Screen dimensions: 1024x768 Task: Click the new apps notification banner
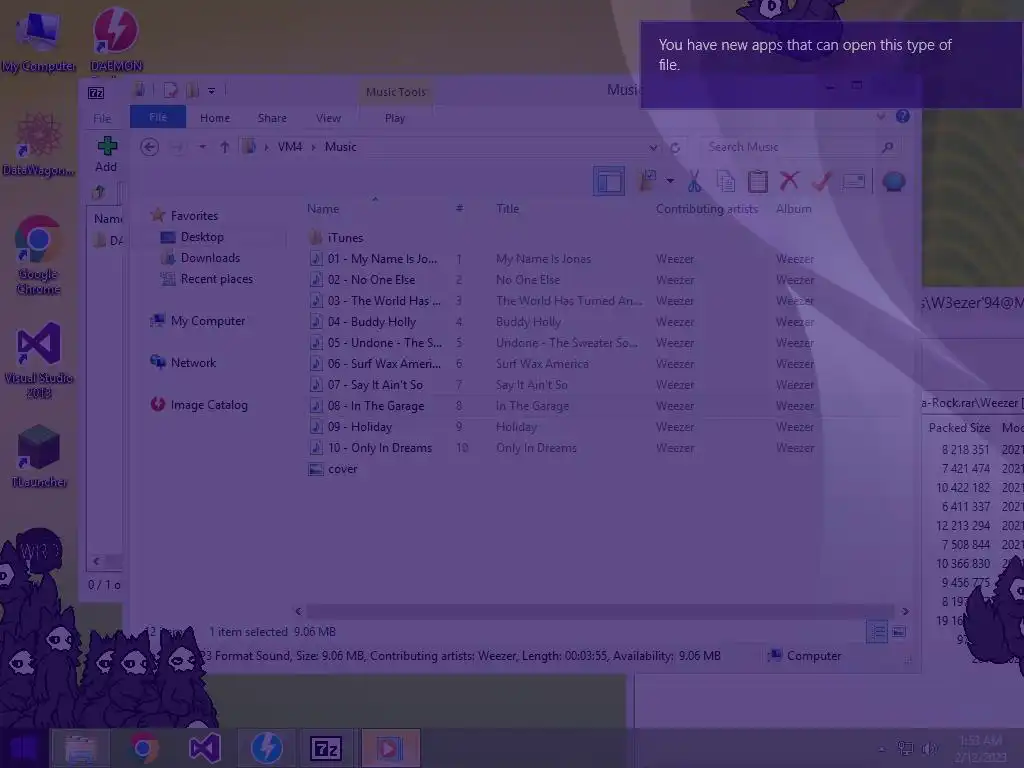831,65
